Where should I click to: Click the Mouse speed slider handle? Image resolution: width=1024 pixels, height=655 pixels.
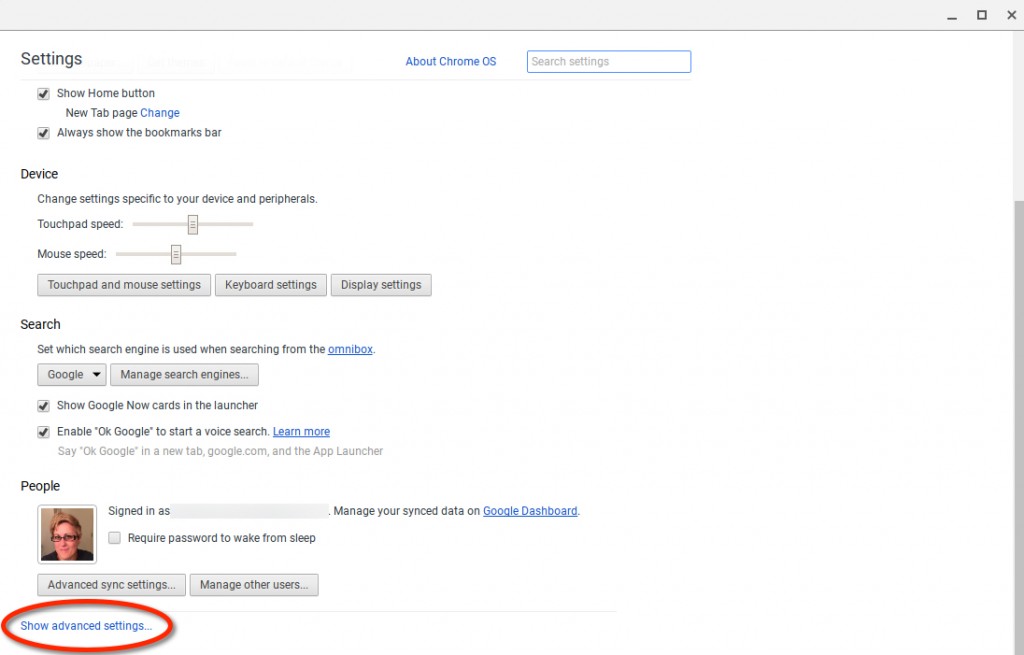pyautogui.click(x=176, y=255)
